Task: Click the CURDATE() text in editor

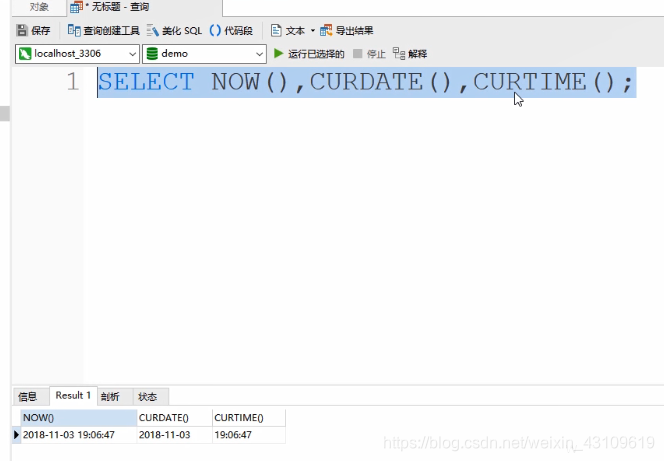Action: tap(380, 82)
